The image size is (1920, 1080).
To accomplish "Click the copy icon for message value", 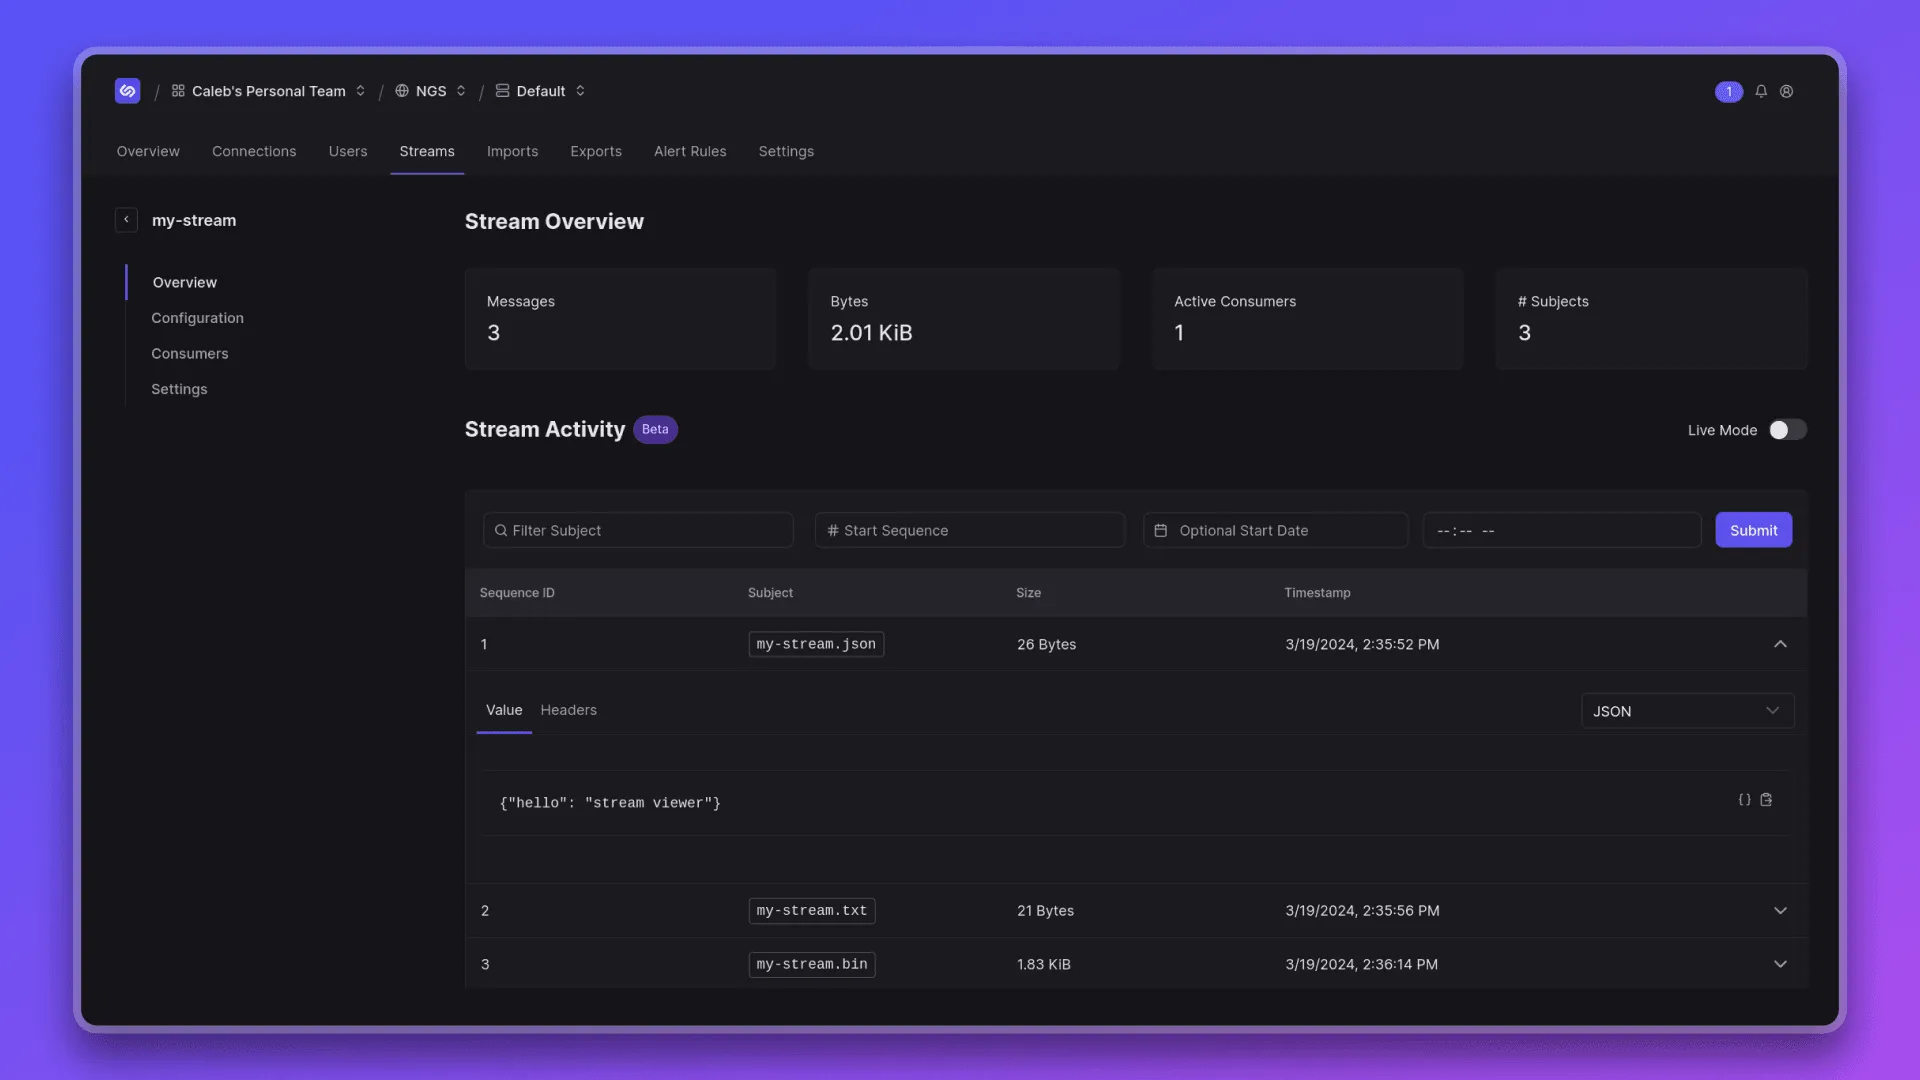I will pos(1767,800).
